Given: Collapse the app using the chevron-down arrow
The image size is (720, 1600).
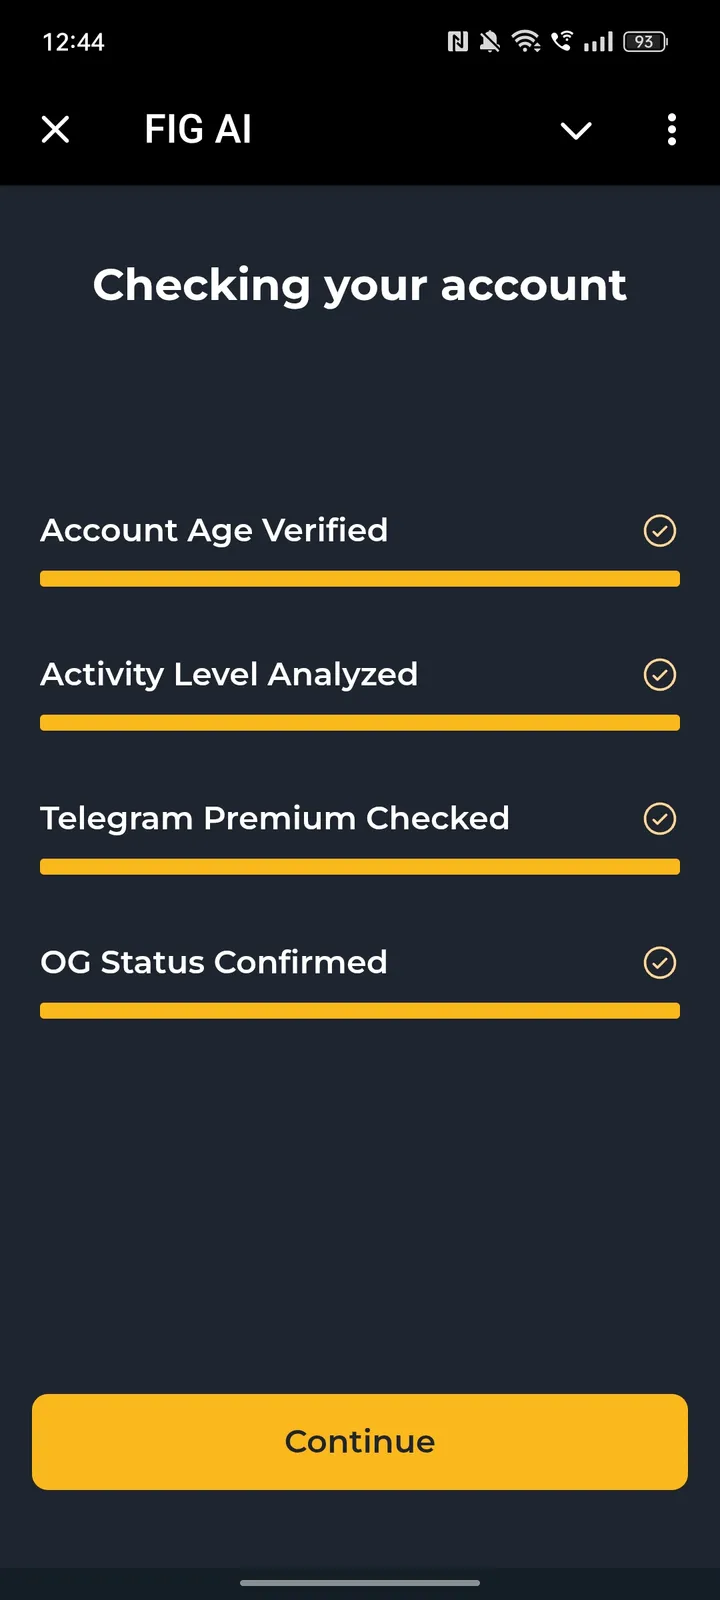Looking at the screenshot, I should 576,130.
